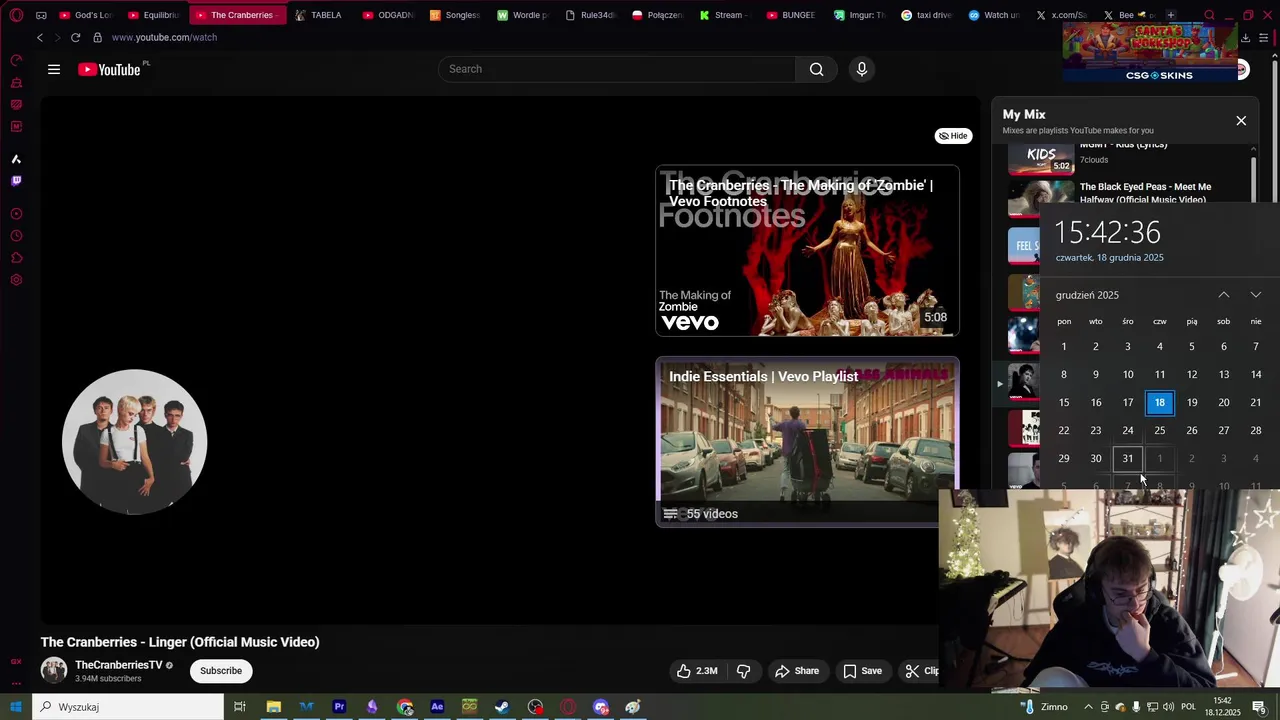Screen dimensions: 1280x720
Task: Open the taskbar clock showing 15:42
Action: (1222, 707)
